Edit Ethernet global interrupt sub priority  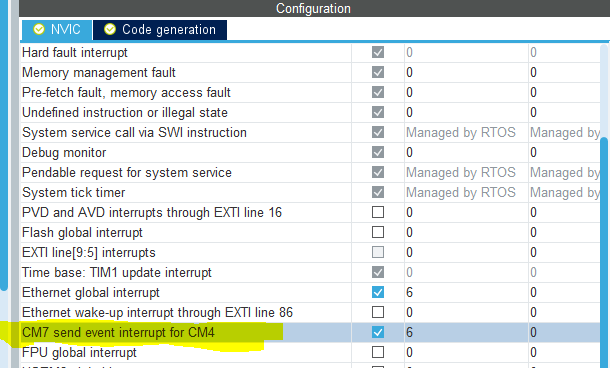click(564, 292)
